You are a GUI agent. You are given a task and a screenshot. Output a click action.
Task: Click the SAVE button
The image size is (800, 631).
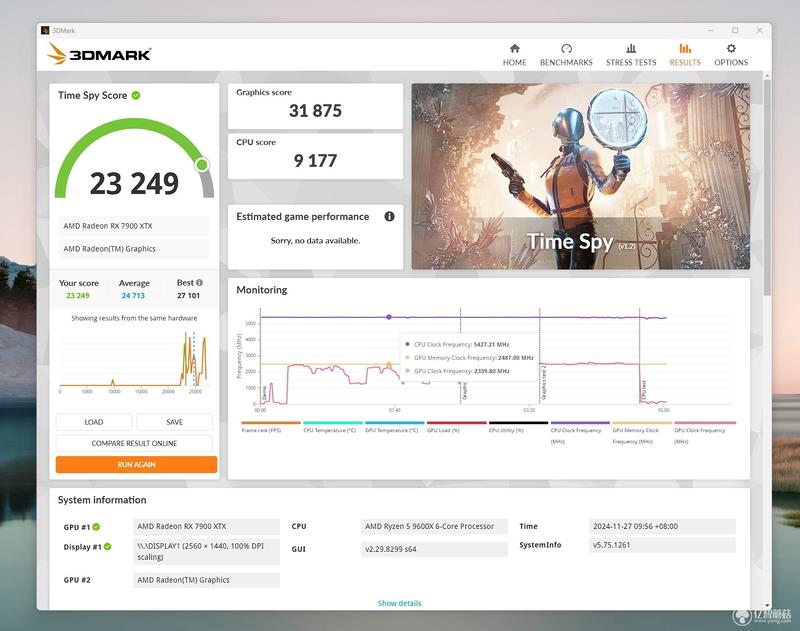pyautogui.click(x=174, y=422)
